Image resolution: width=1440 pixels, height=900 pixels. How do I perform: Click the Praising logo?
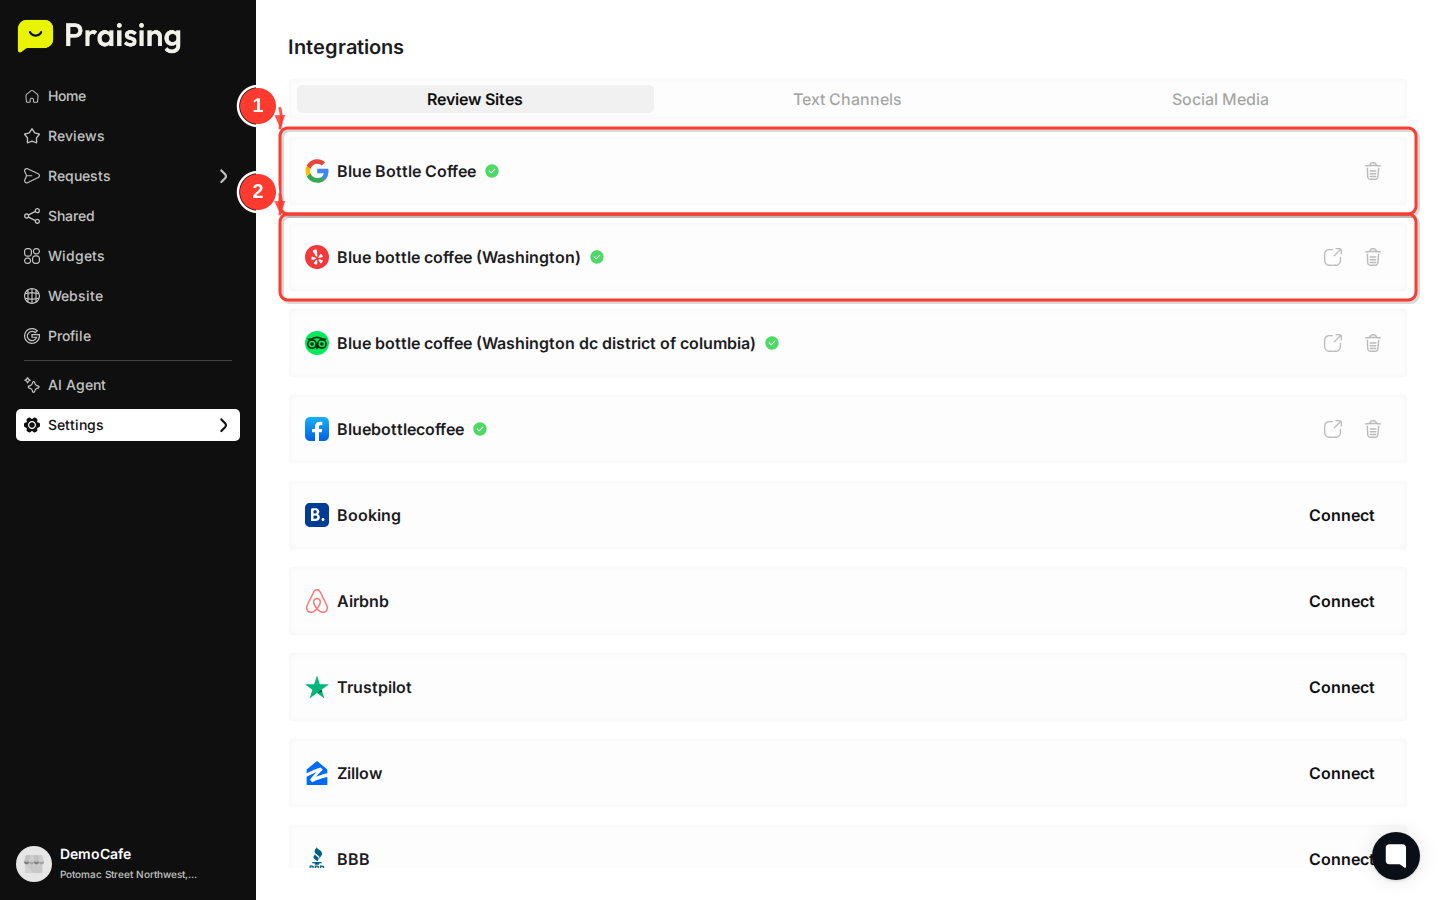[x=98, y=36]
